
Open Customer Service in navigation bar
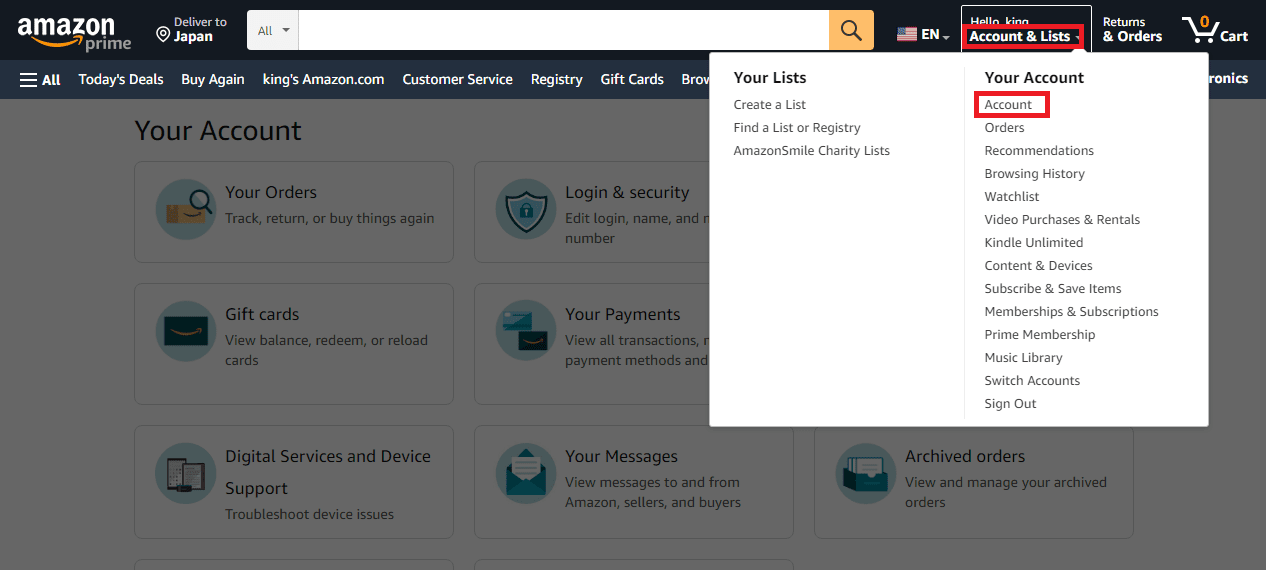pos(457,80)
